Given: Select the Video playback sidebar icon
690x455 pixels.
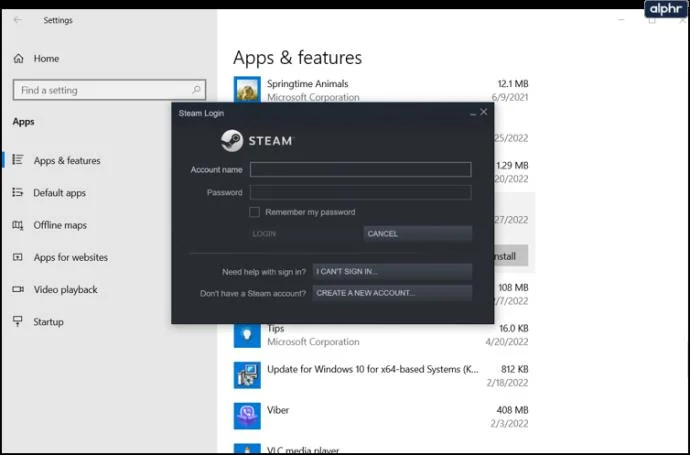Looking at the screenshot, I should [x=18, y=289].
